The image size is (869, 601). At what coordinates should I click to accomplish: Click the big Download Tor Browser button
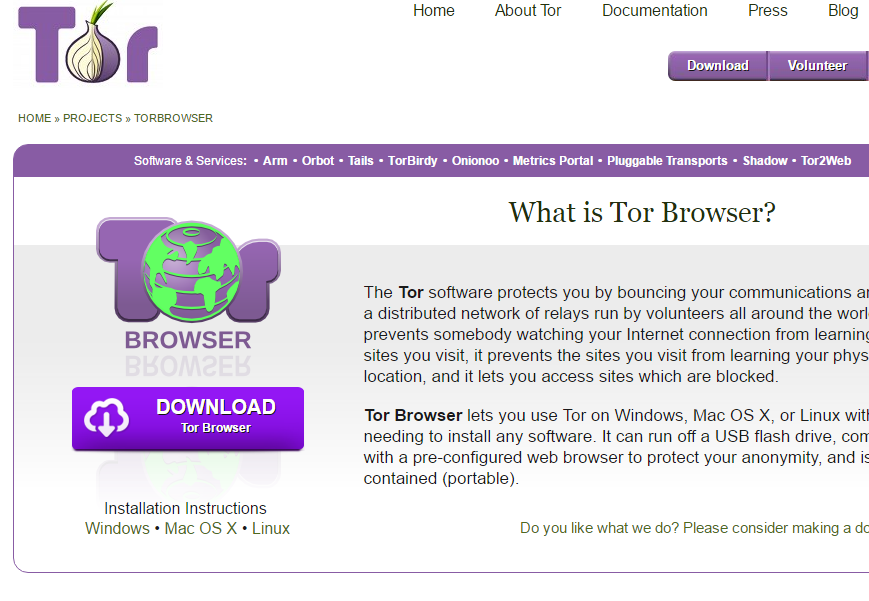[x=188, y=419]
